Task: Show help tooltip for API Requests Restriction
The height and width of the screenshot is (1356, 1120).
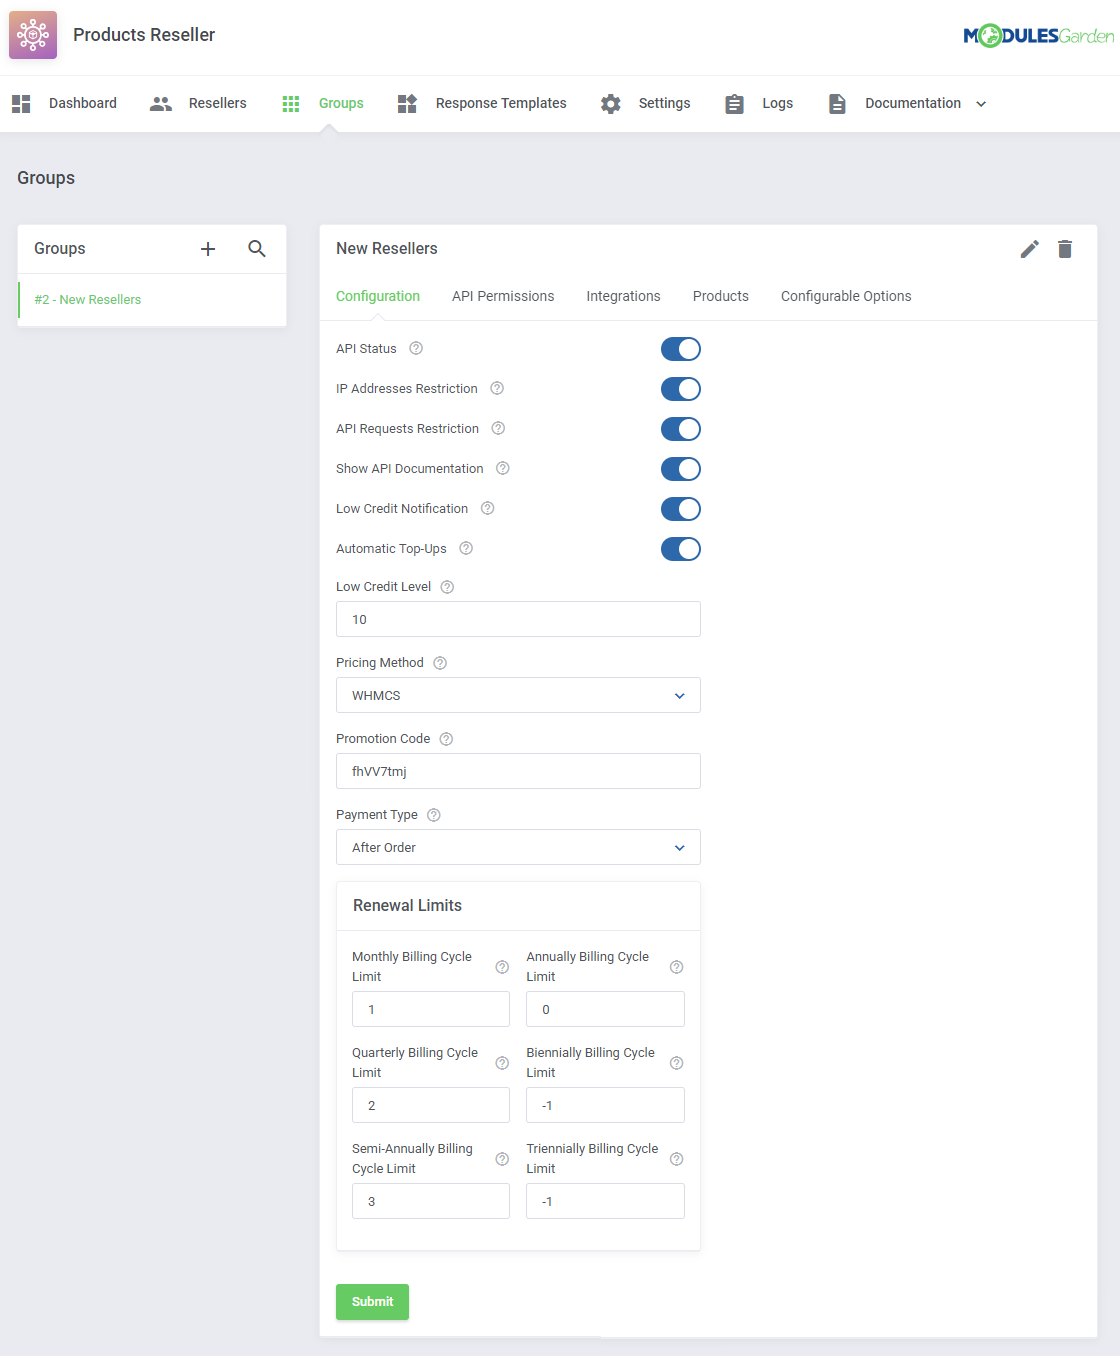Action: [x=498, y=428]
